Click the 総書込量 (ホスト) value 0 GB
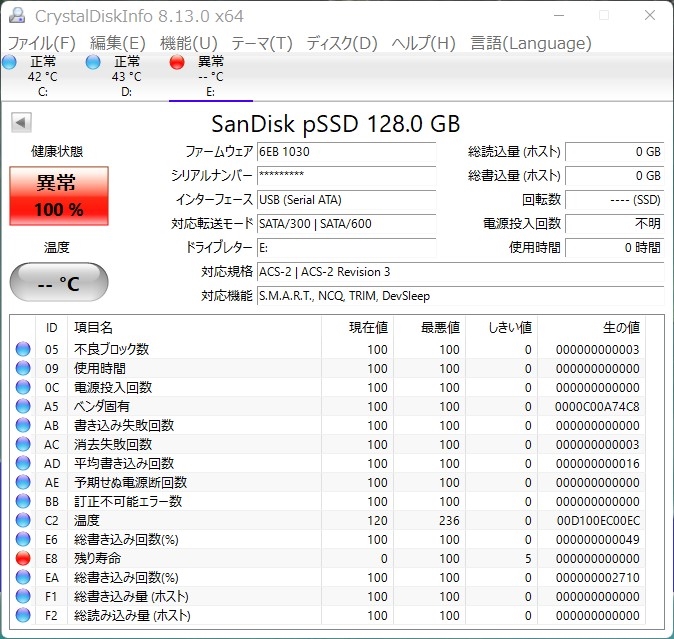Screen dimensions: 674x639 (x=615, y=176)
